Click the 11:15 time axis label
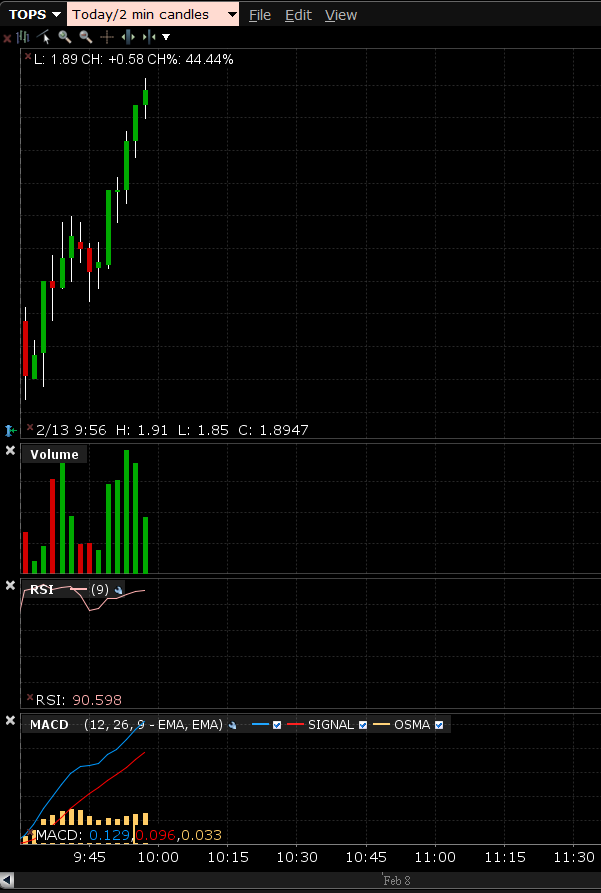This screenshot has height=893, width=601. point(505,857)
